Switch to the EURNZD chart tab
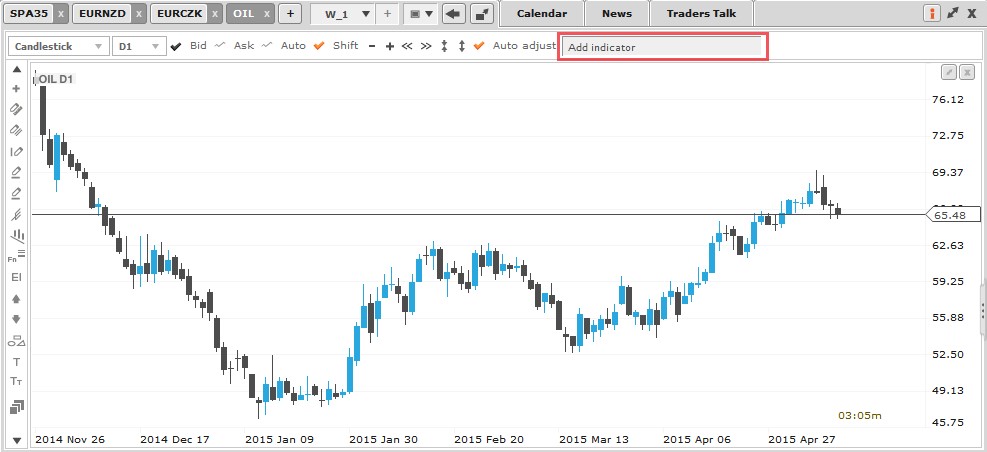 click(101, 14)
